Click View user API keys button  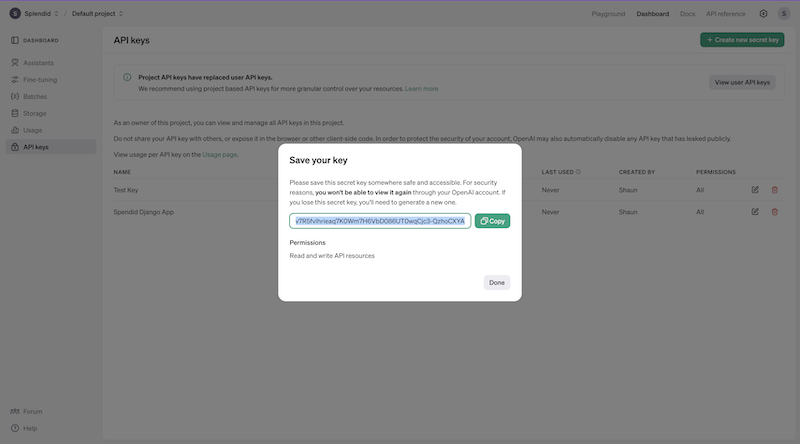[x=742, y=82]
